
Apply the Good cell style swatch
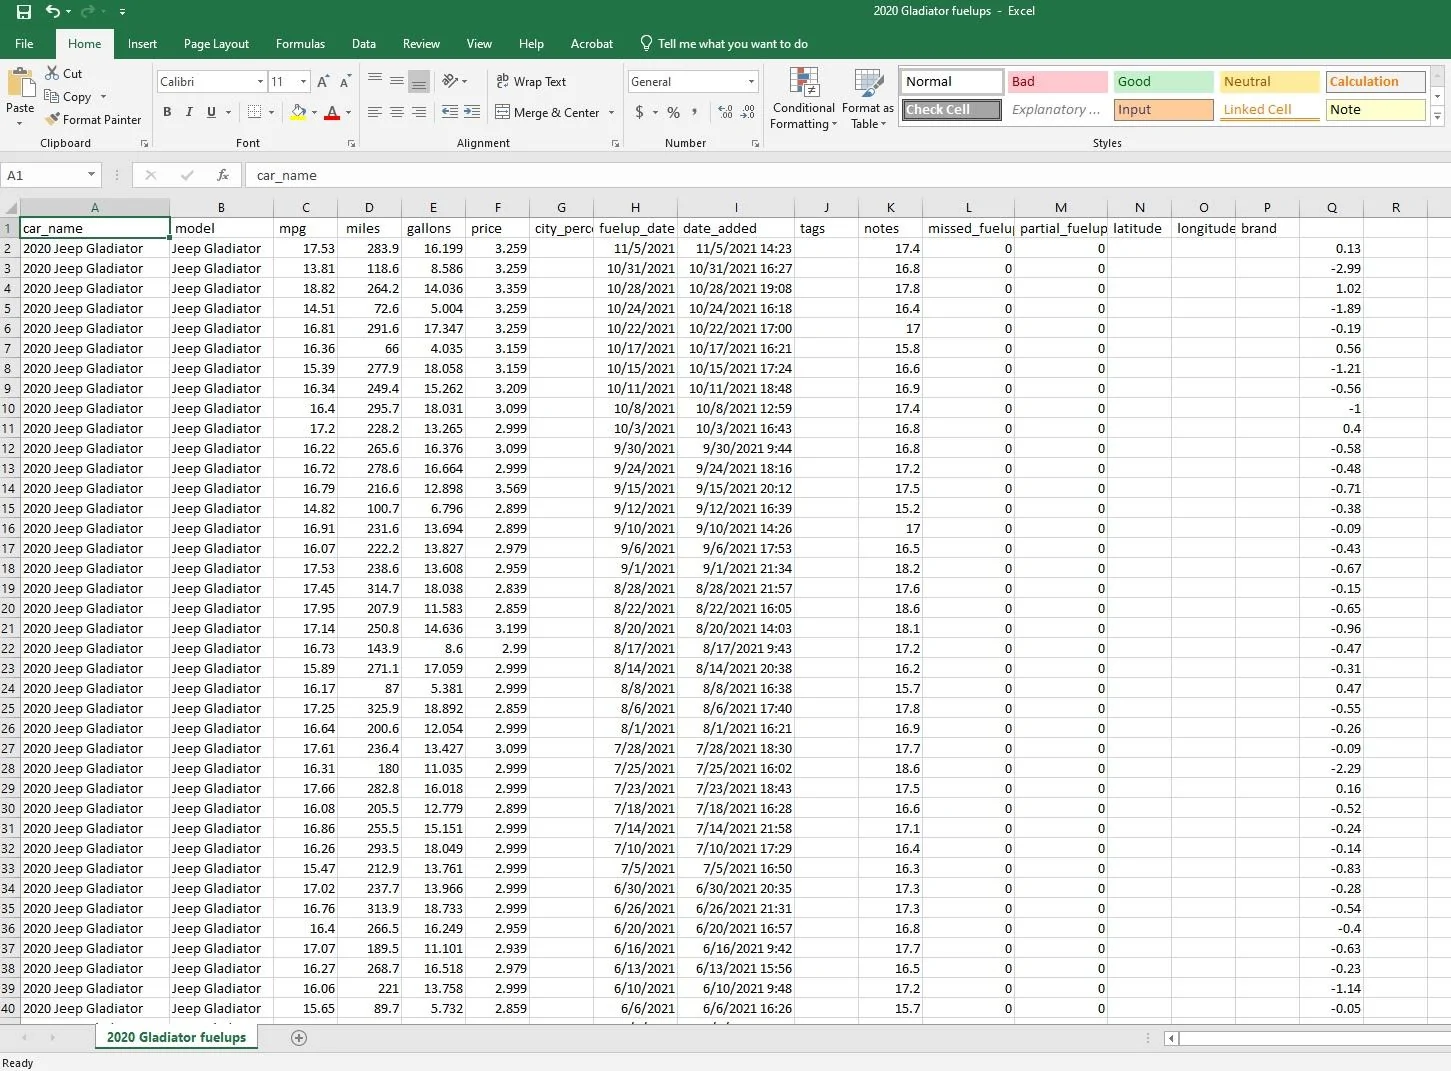pos(1163,82)
